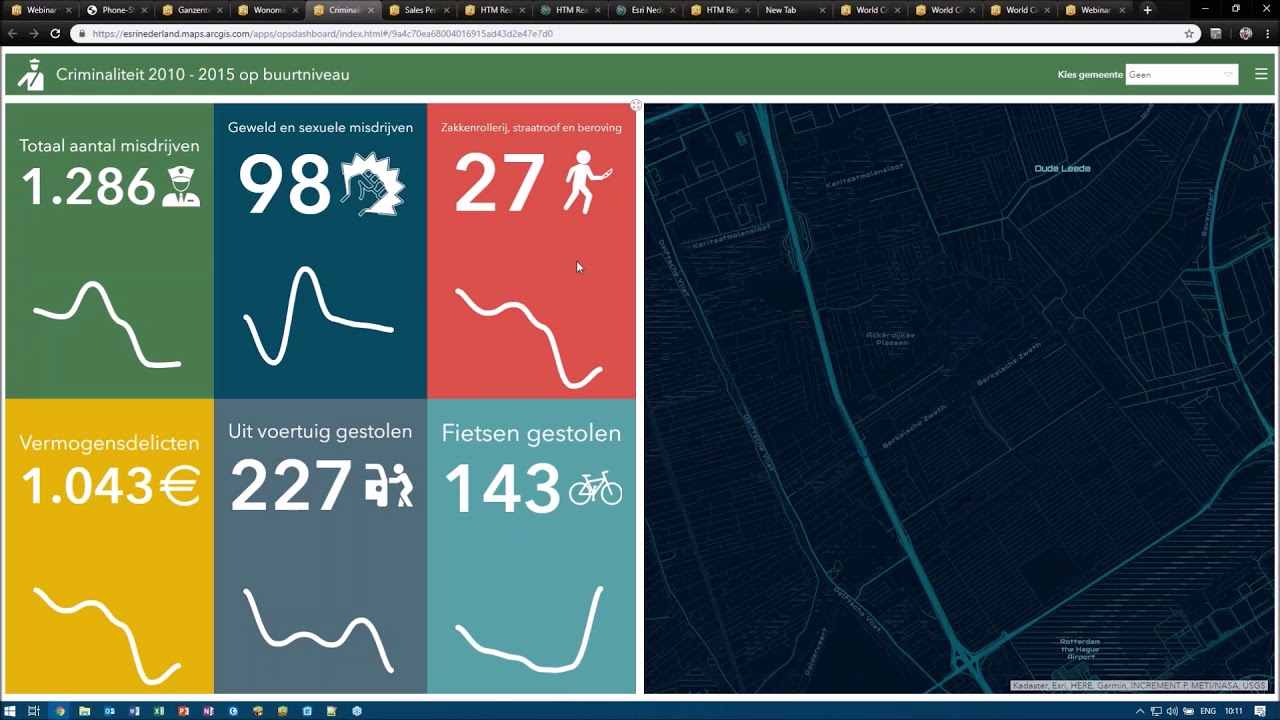Click the police officer icon beside 1.286
The height and width of the screenshot is (720, 1280).
pos(181,186)
